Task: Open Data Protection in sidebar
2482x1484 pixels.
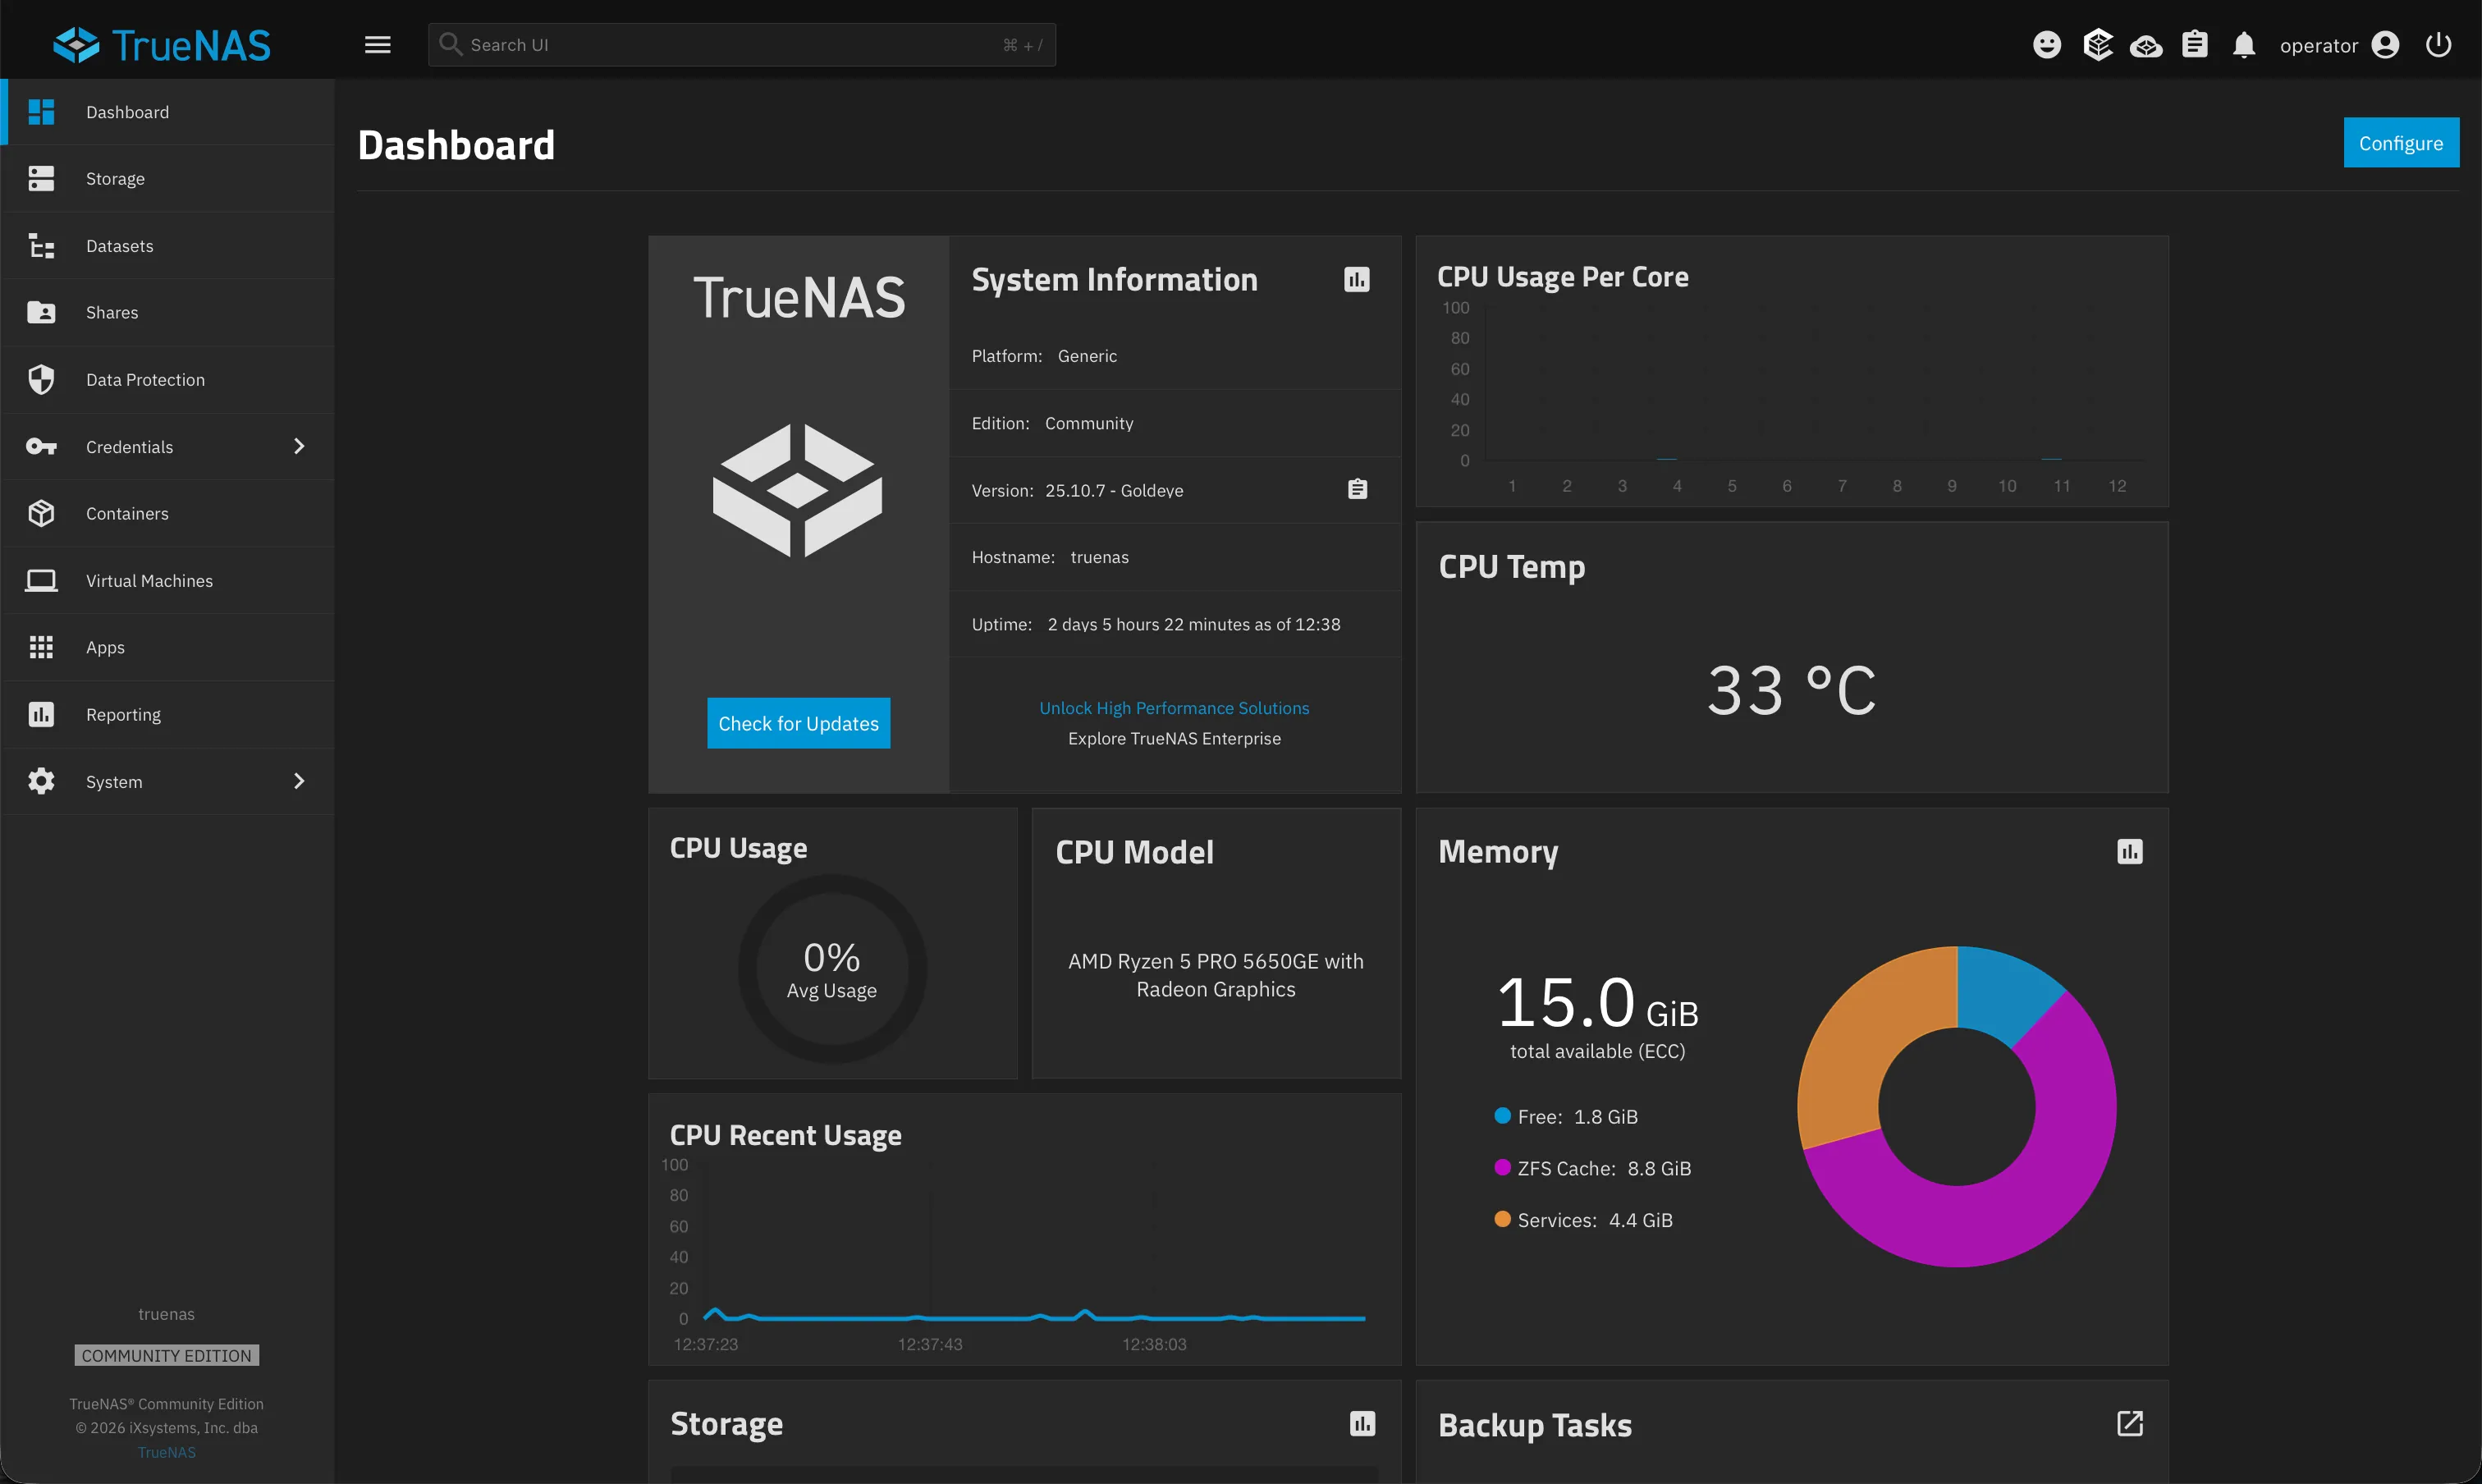Action: coord(167,380)
